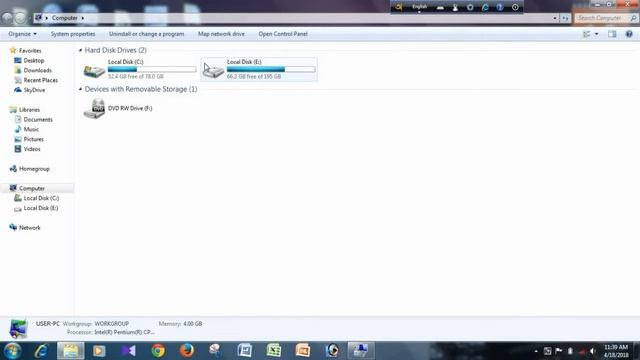Open Windows Explorer taskbar icon

71,351
